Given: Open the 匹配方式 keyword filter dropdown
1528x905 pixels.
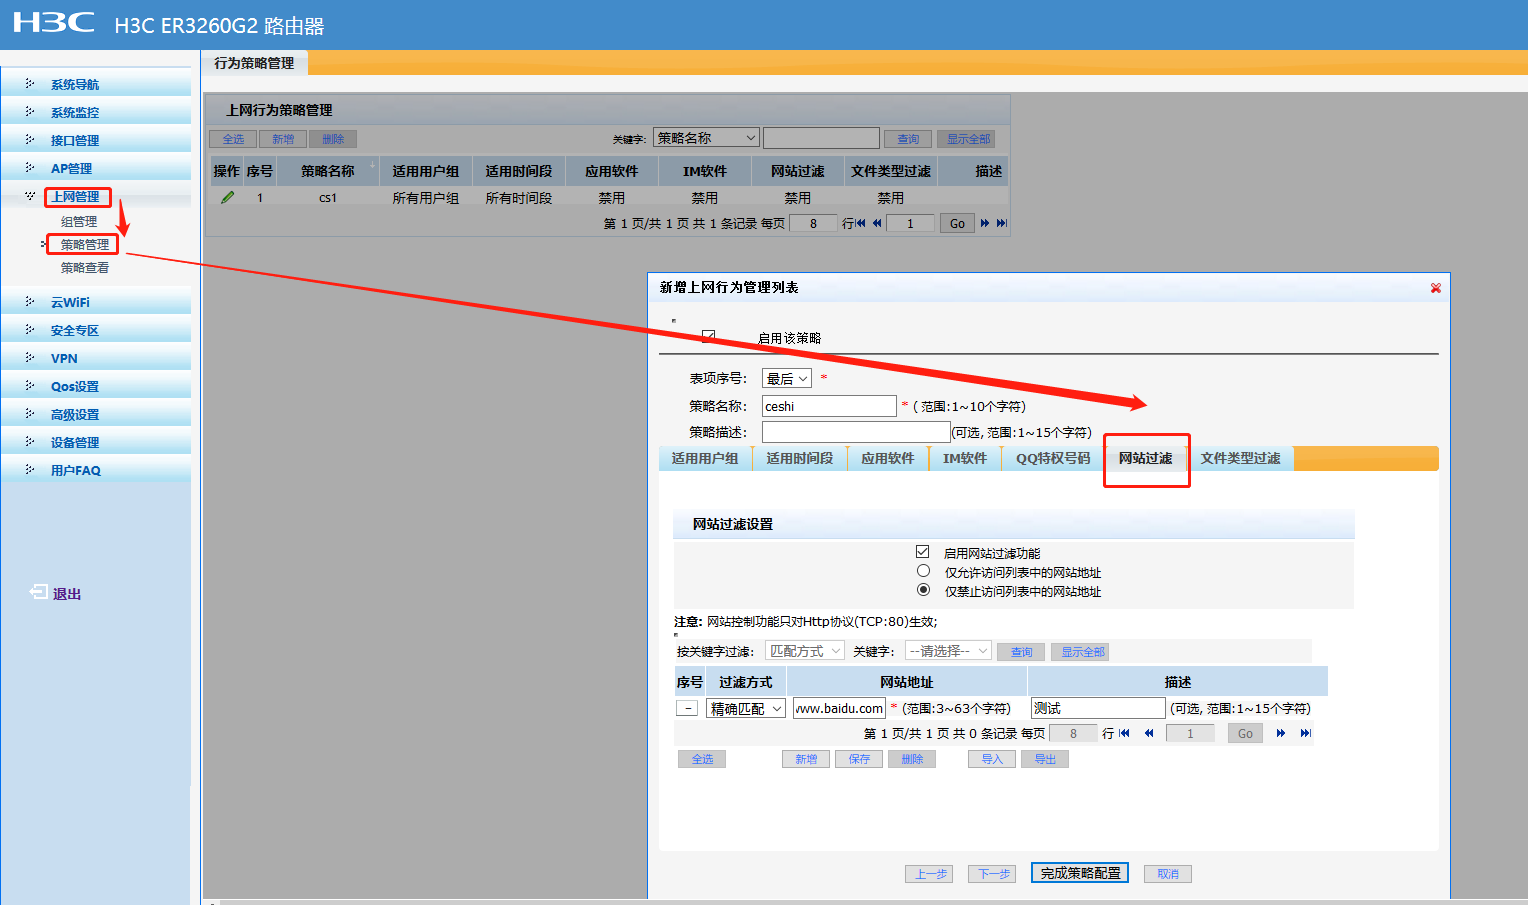Looking at the screenshot, I should point(805,651).
